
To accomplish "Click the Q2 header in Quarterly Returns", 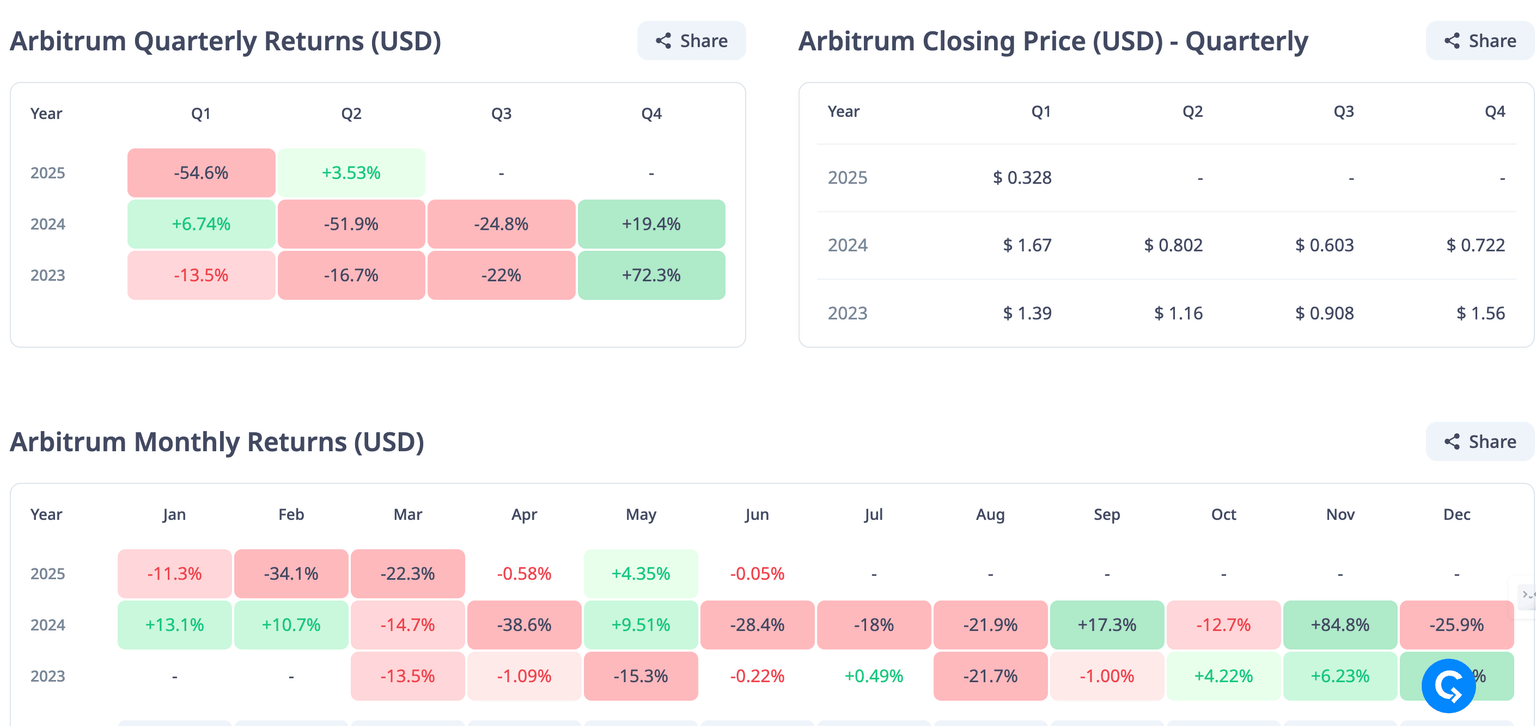I will click(351, 114).
